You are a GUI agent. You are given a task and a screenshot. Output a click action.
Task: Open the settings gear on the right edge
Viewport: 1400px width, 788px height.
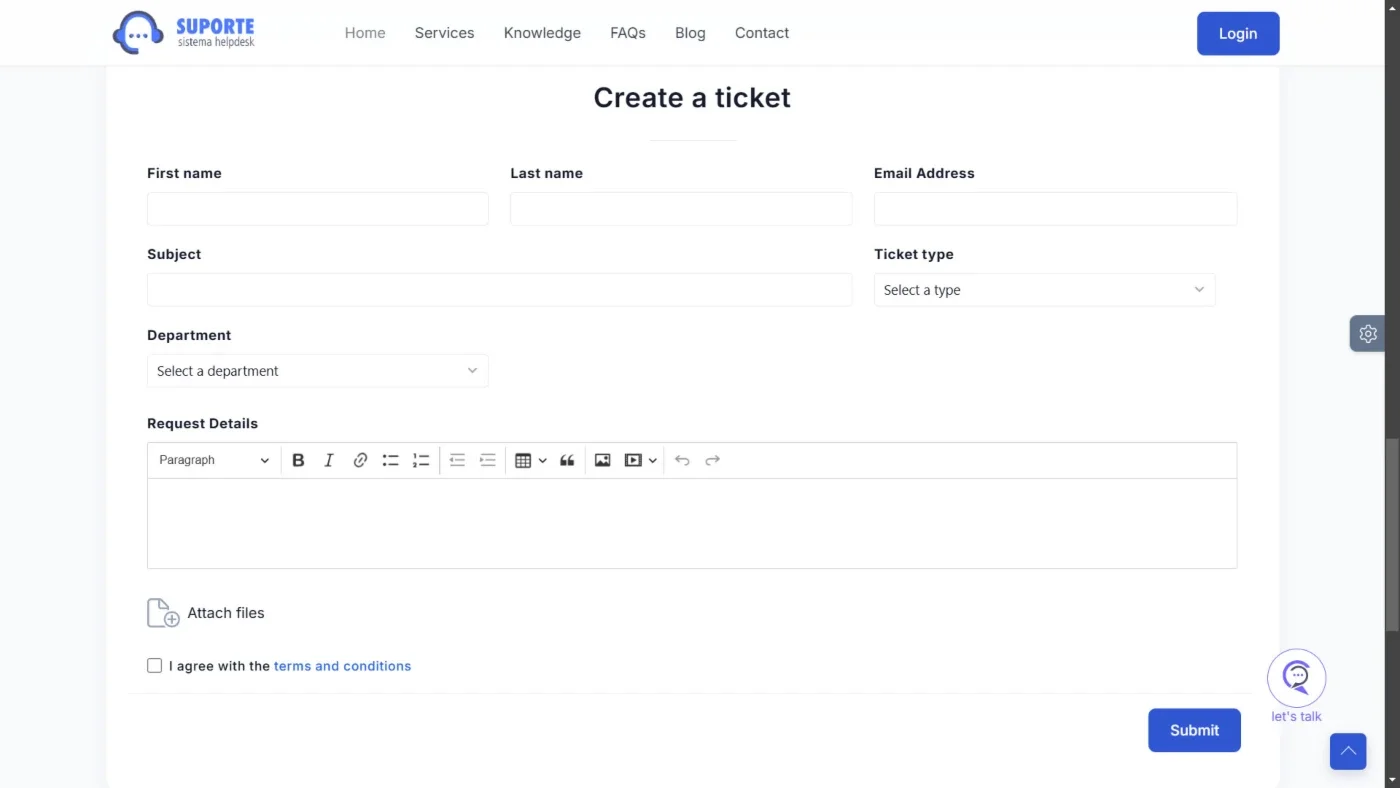point(1367,334)
